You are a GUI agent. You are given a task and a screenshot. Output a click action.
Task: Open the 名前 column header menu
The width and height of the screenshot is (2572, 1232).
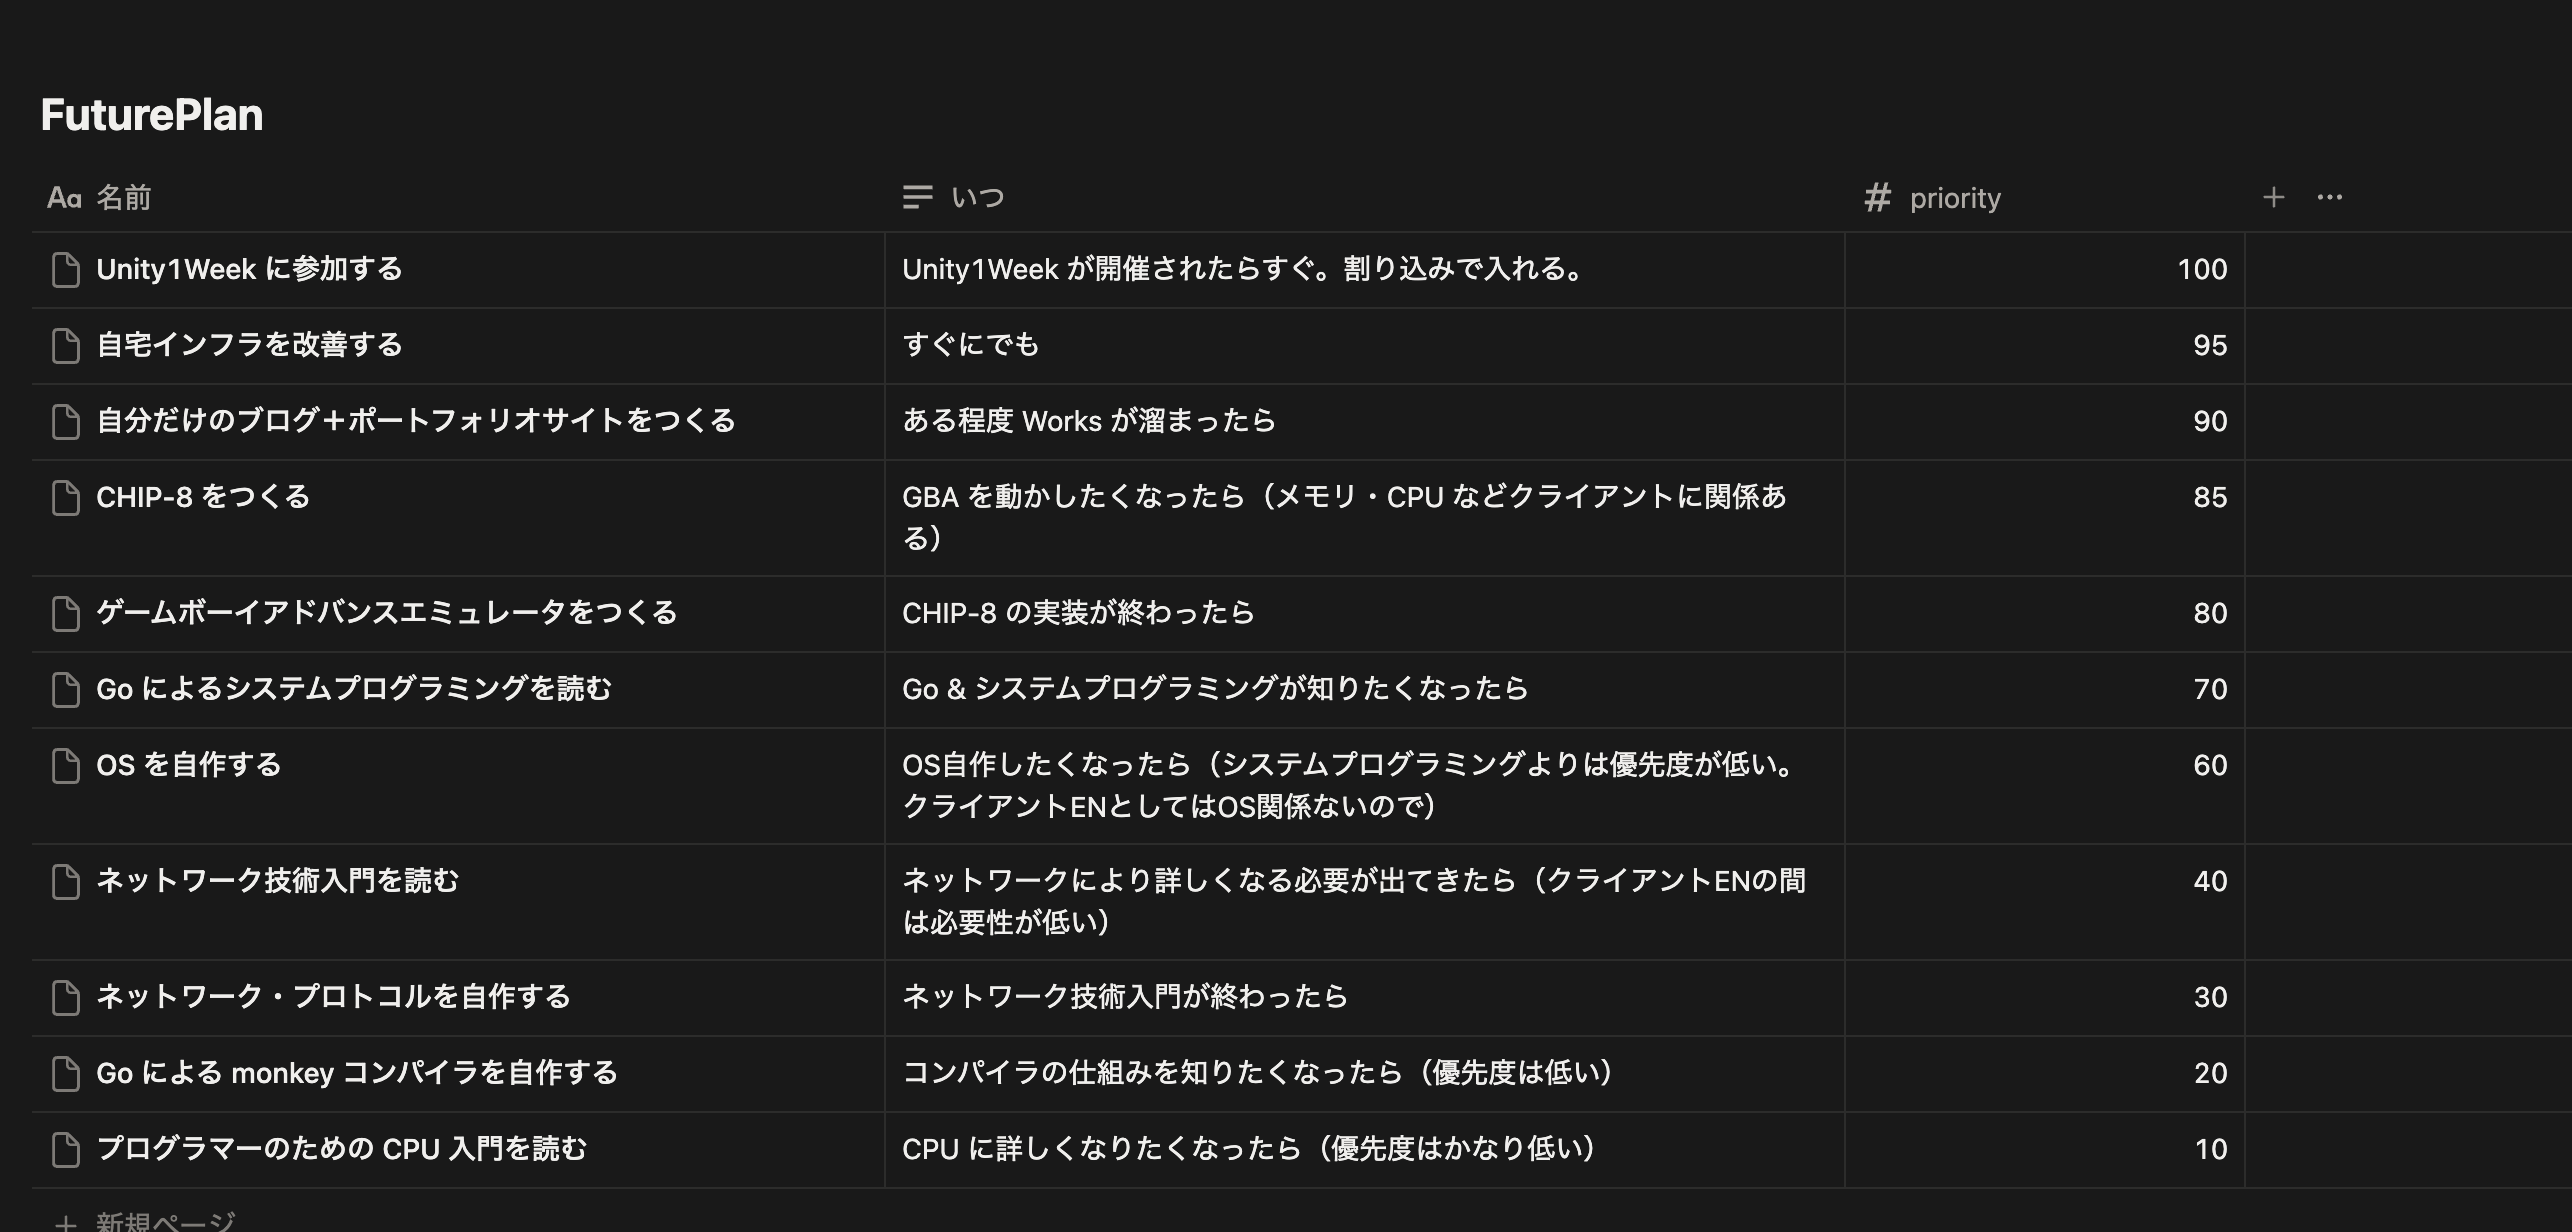click(122, 198)
